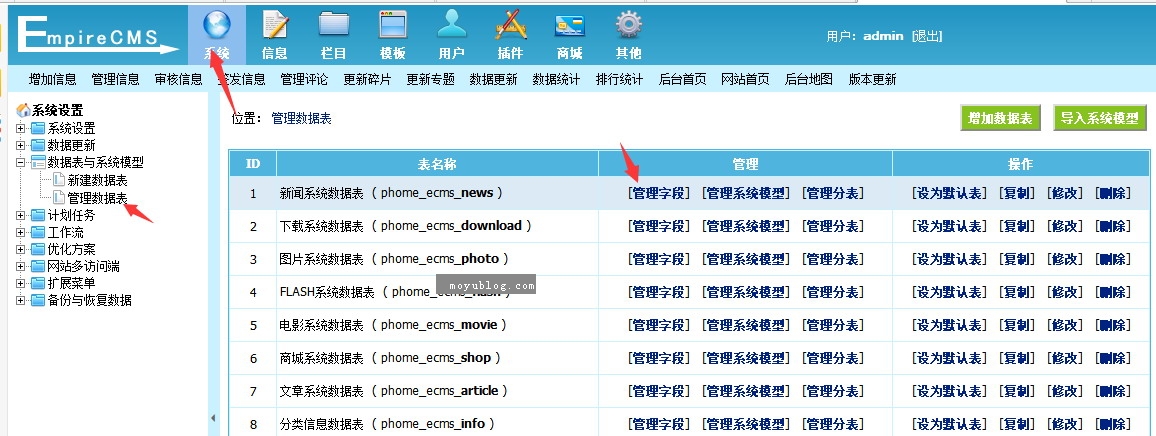
Task: Click 修改 for the photo table
Action: (1065, 259)
